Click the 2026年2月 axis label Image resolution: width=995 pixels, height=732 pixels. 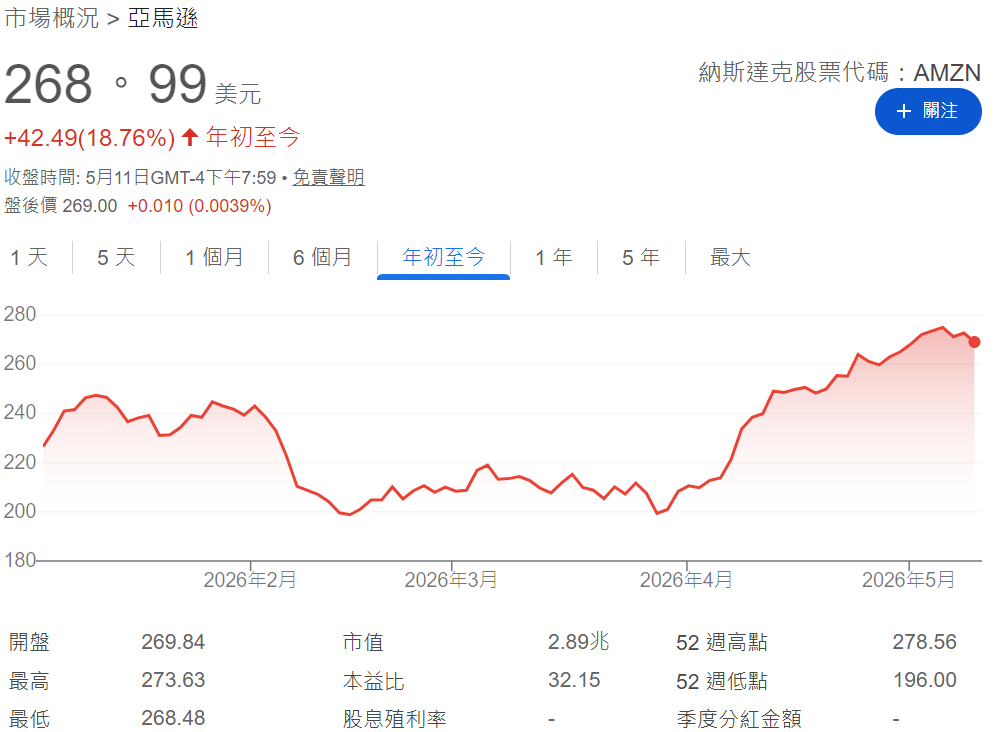click(x=250, y=579)
